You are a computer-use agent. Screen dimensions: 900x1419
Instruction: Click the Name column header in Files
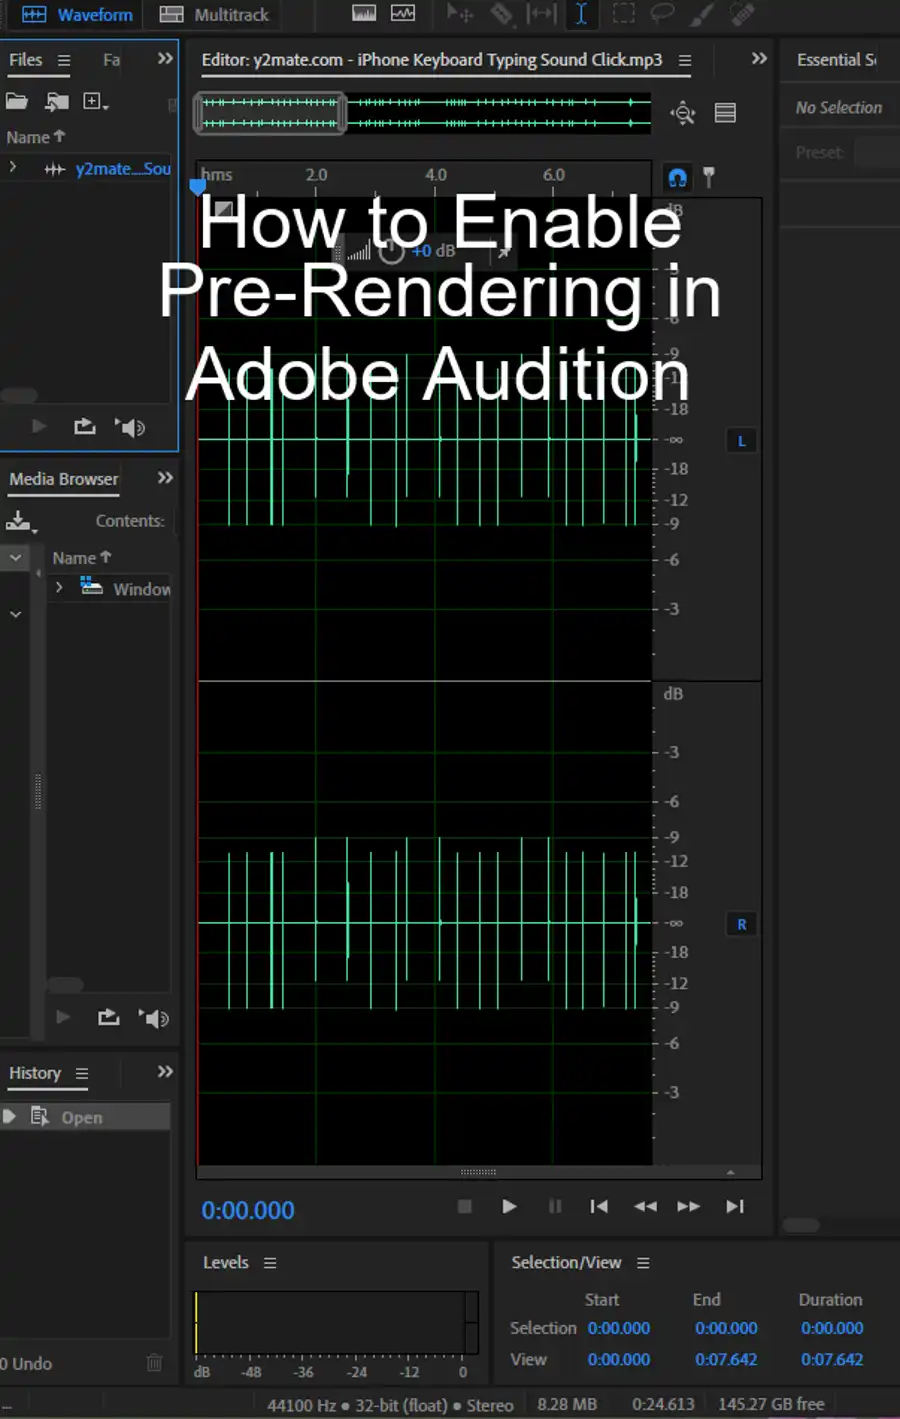click(x=35, y=137)
